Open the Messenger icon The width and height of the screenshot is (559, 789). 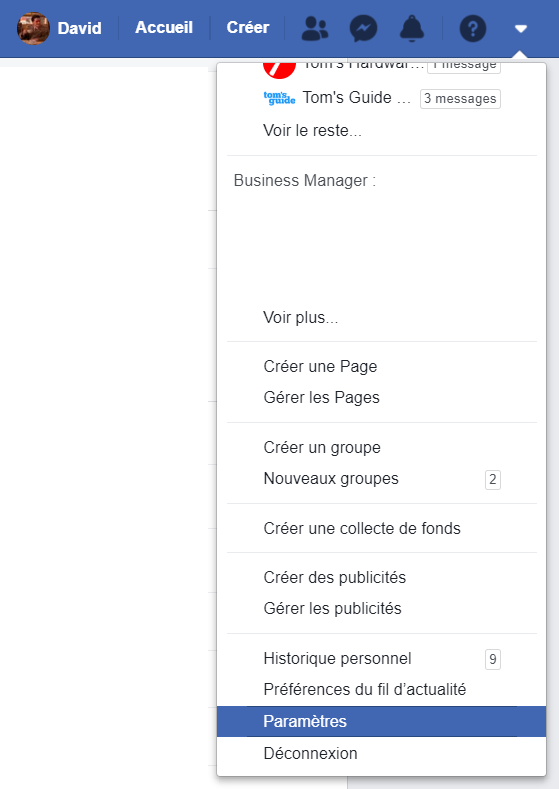point(363,28)
